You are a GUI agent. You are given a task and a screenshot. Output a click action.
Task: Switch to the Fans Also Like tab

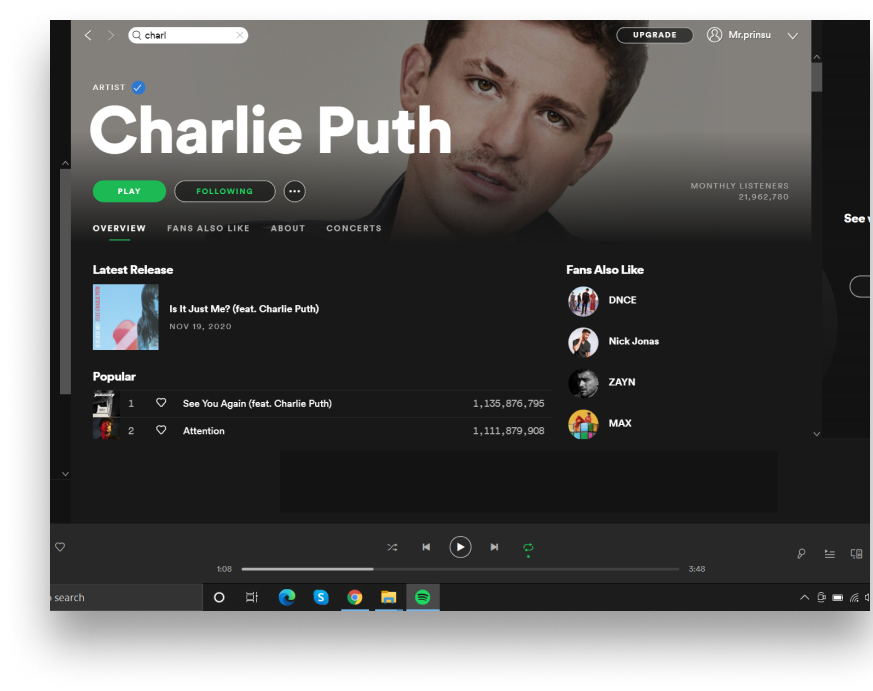[x=208, y=228]
